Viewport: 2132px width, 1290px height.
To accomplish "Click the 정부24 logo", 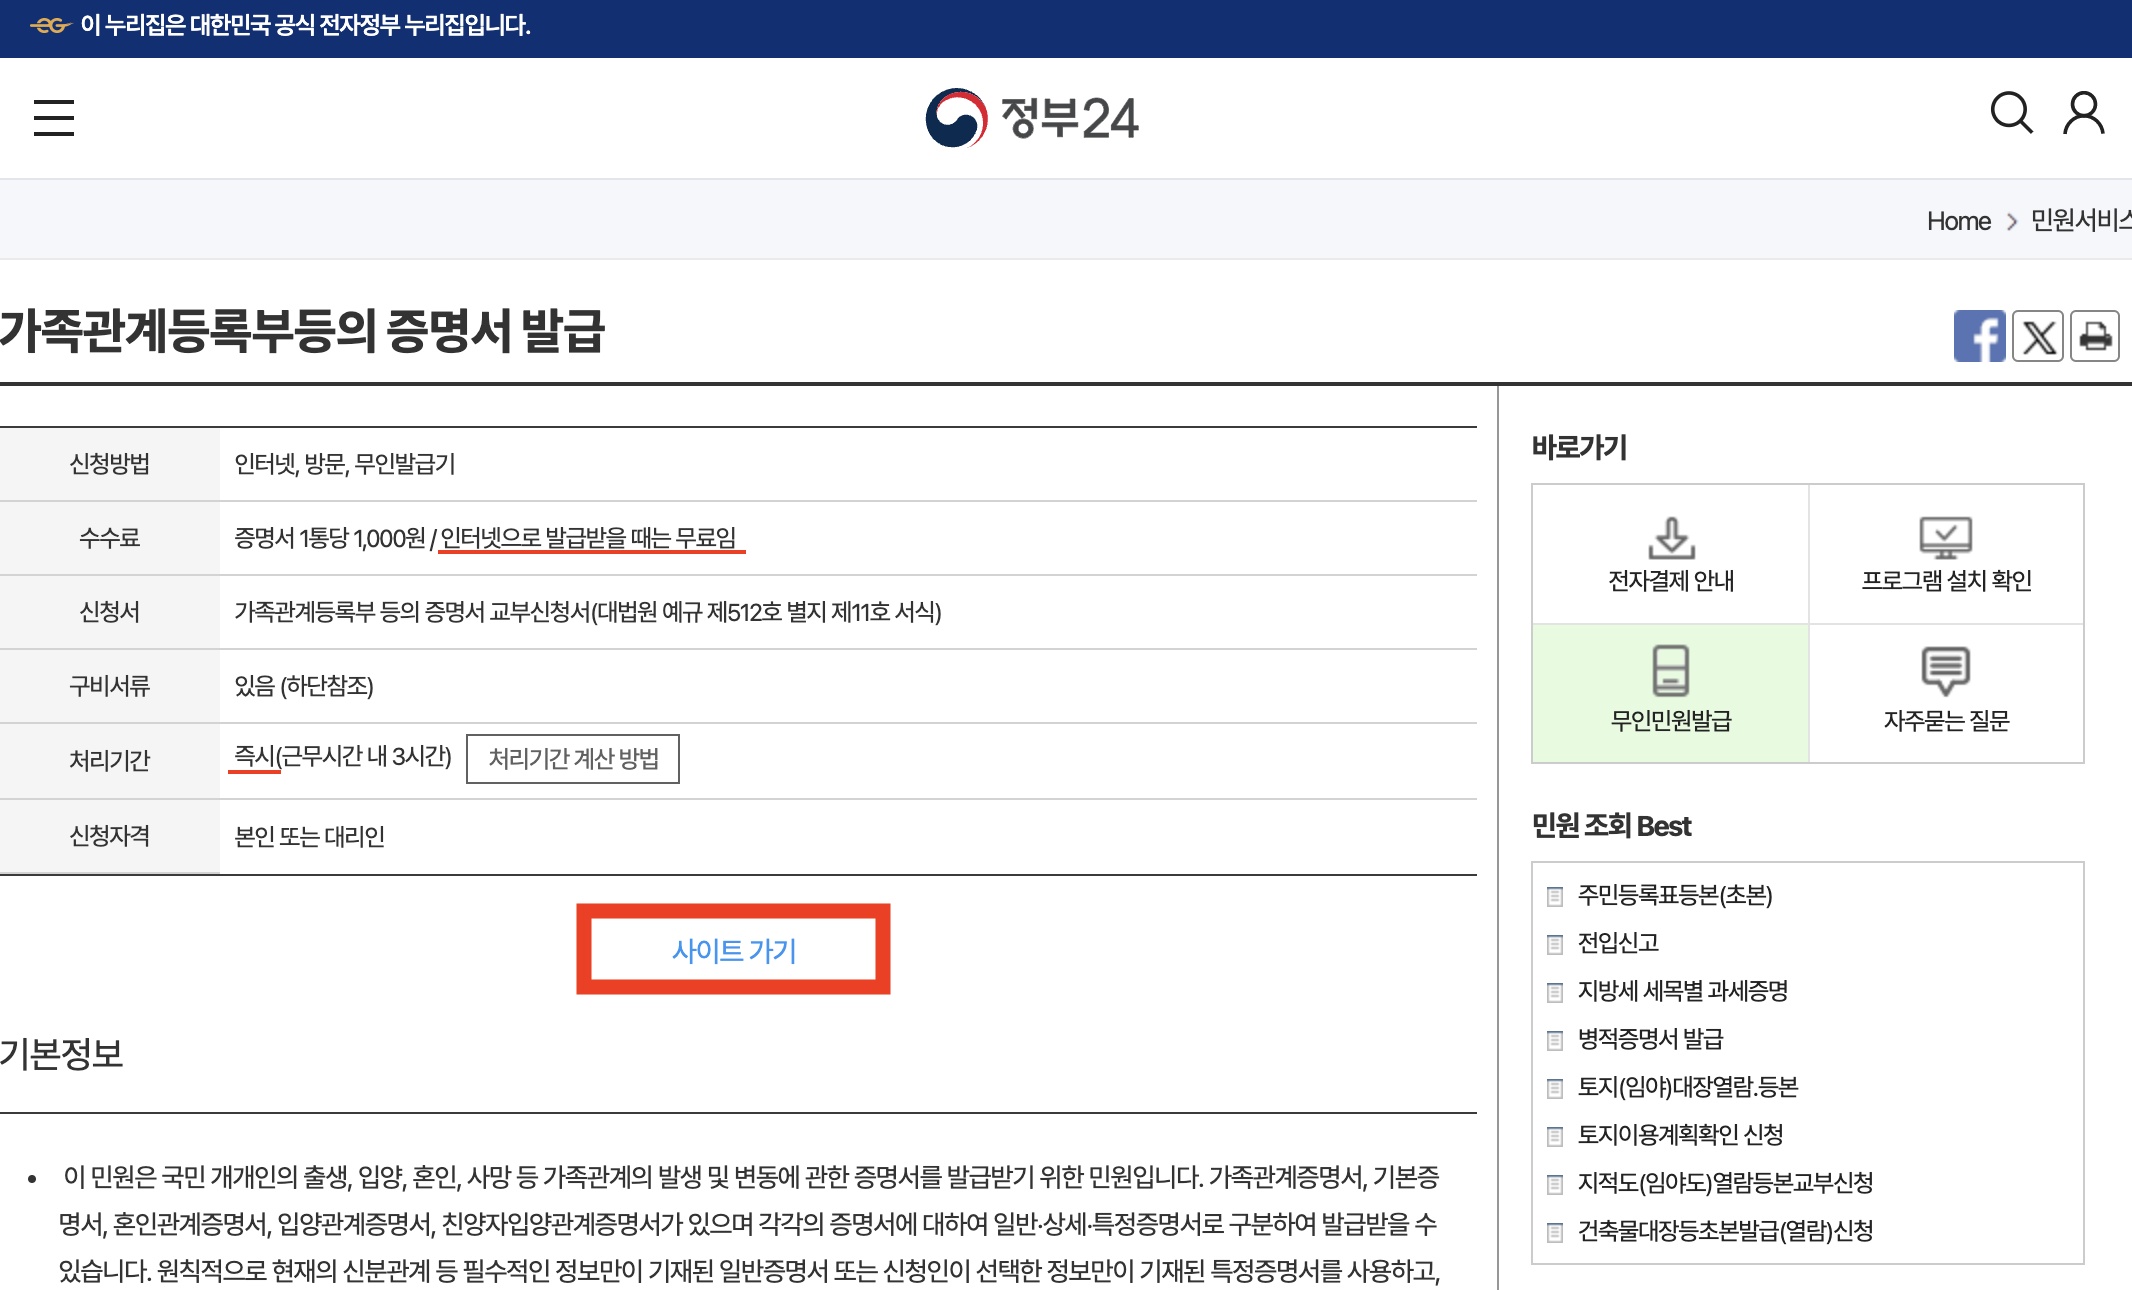I will 1035,117.
